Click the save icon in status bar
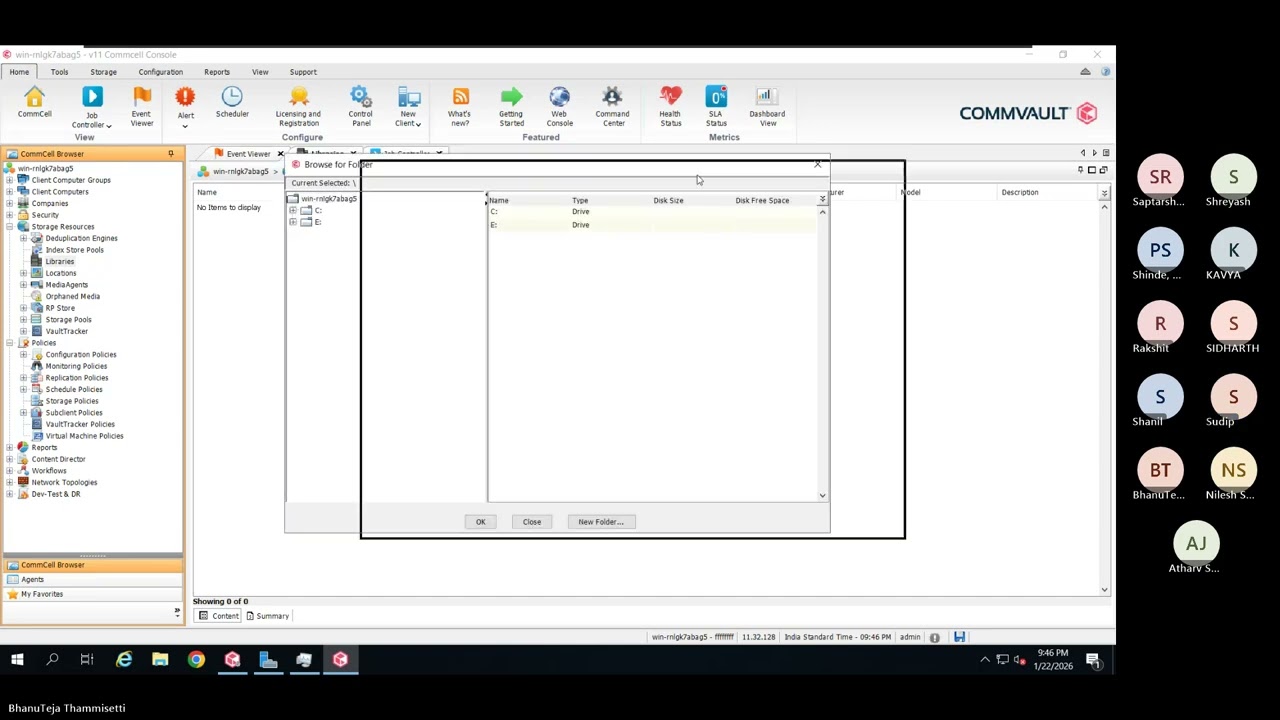The image size is (1280, 720). coord(959,637)
